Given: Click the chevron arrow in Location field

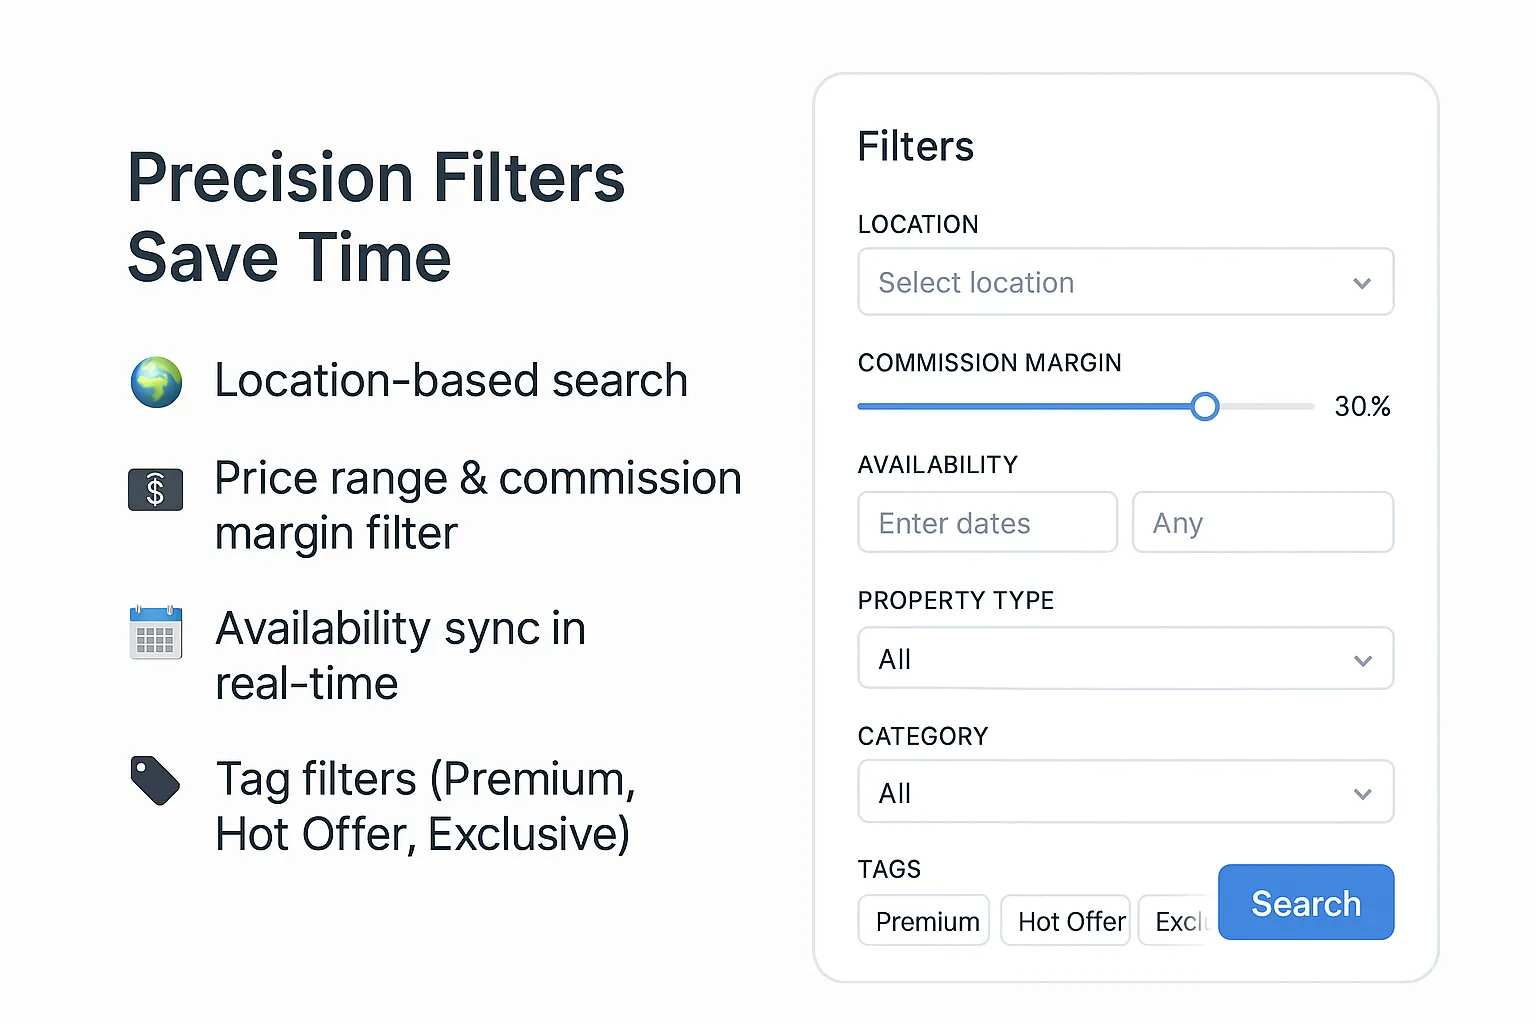Looking at the screenshot, I should tap(1361, 283).
